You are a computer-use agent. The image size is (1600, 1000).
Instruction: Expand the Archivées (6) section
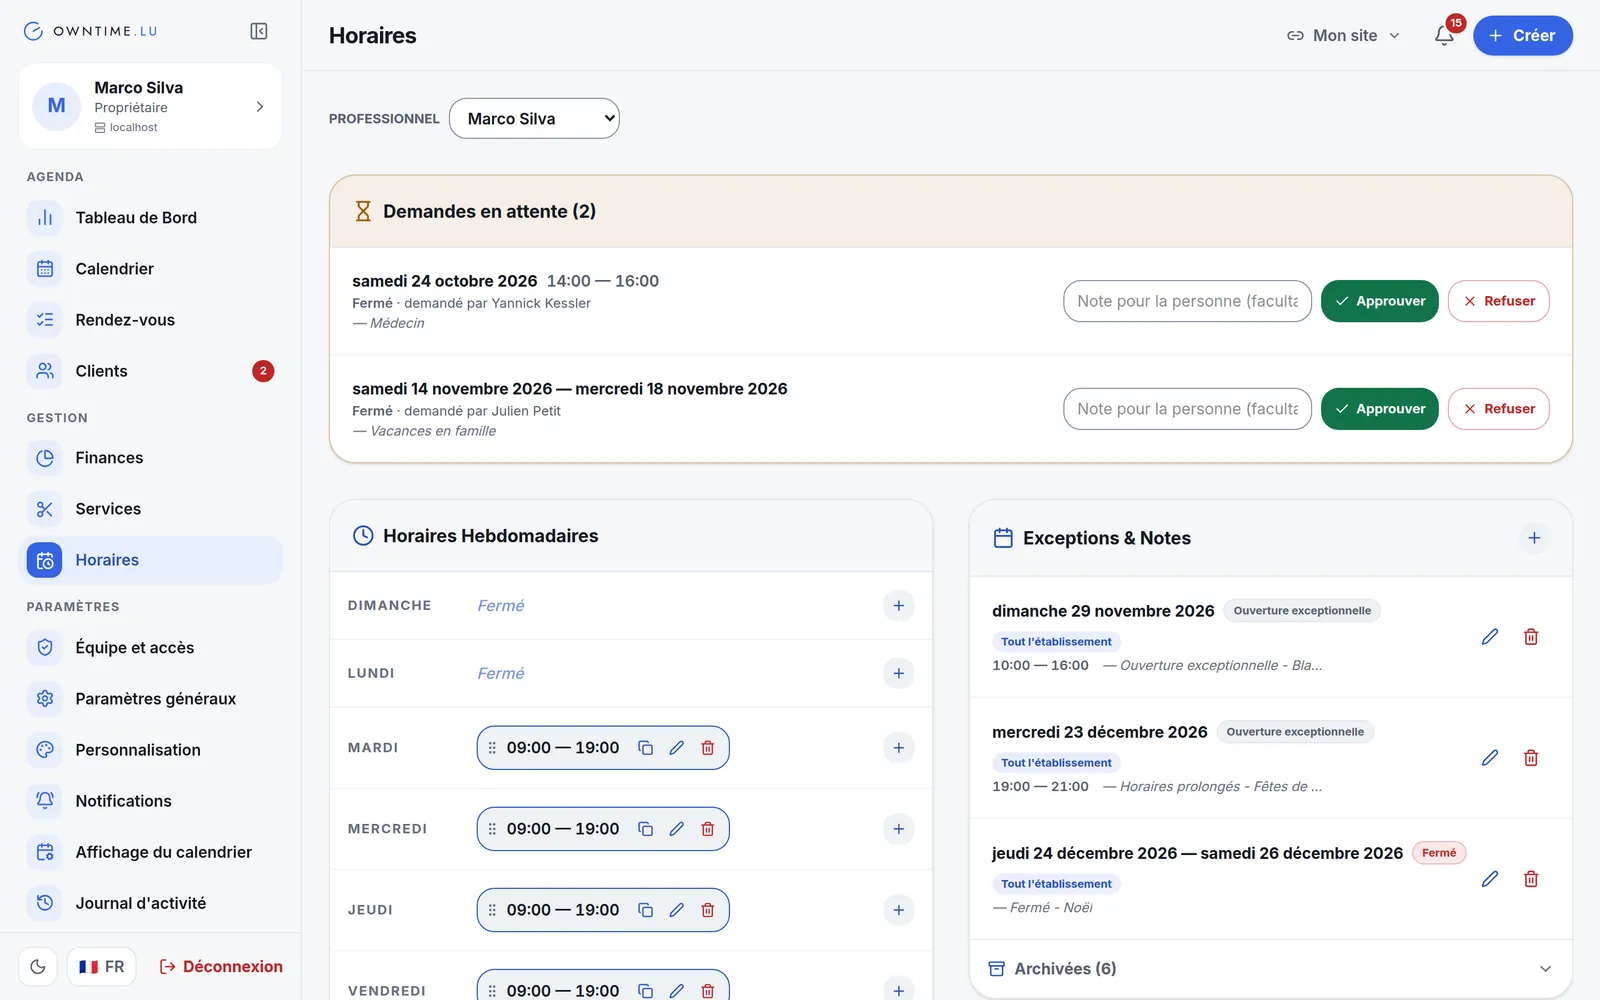point(1270,969)
